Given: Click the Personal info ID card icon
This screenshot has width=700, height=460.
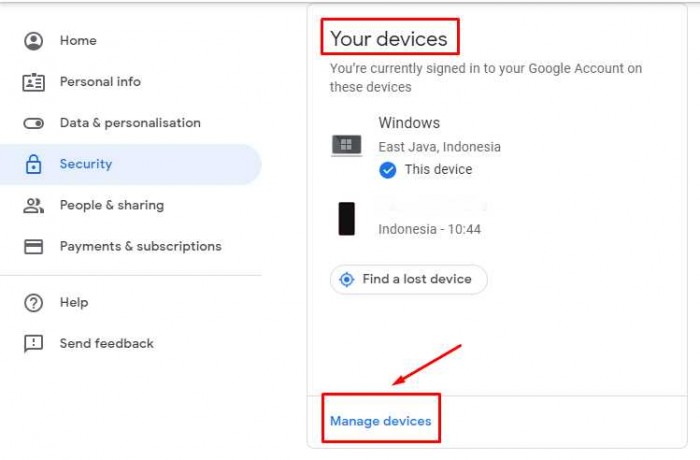Looking at the screenshot, I should [33, 82].
